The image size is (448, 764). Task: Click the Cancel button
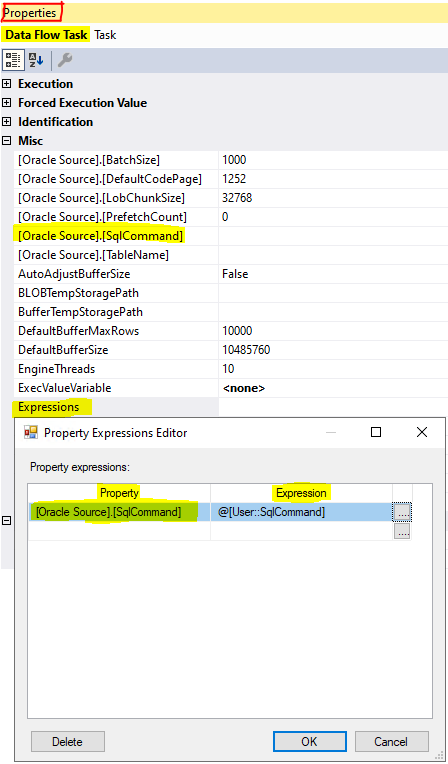tap(391, 742)
